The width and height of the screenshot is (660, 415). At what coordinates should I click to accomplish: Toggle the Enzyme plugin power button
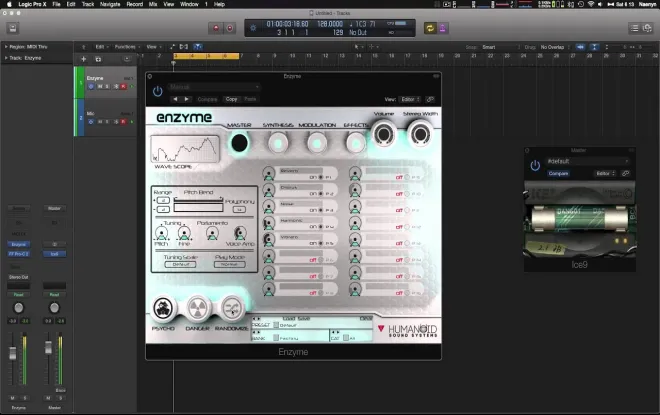tap(157, 91)
